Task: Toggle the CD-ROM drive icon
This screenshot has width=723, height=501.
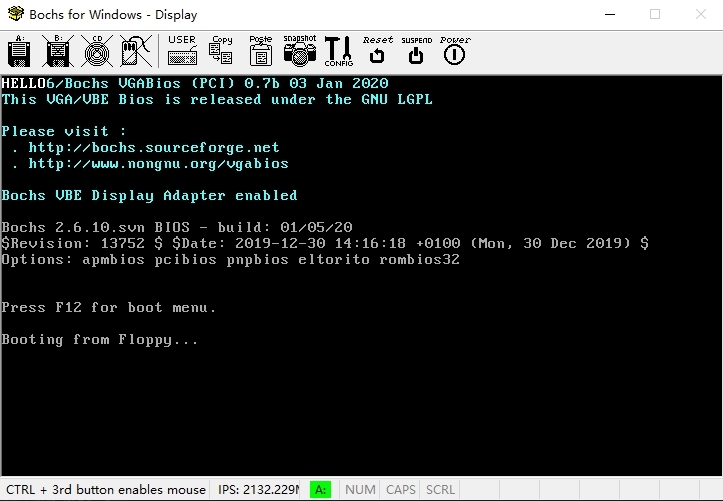Action: coord(97,51)
